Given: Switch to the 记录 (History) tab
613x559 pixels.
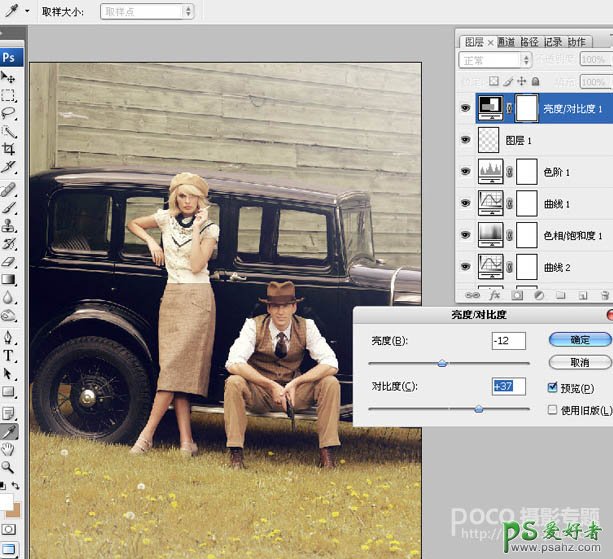Looking at the screenshot, I should coord(553,41).
